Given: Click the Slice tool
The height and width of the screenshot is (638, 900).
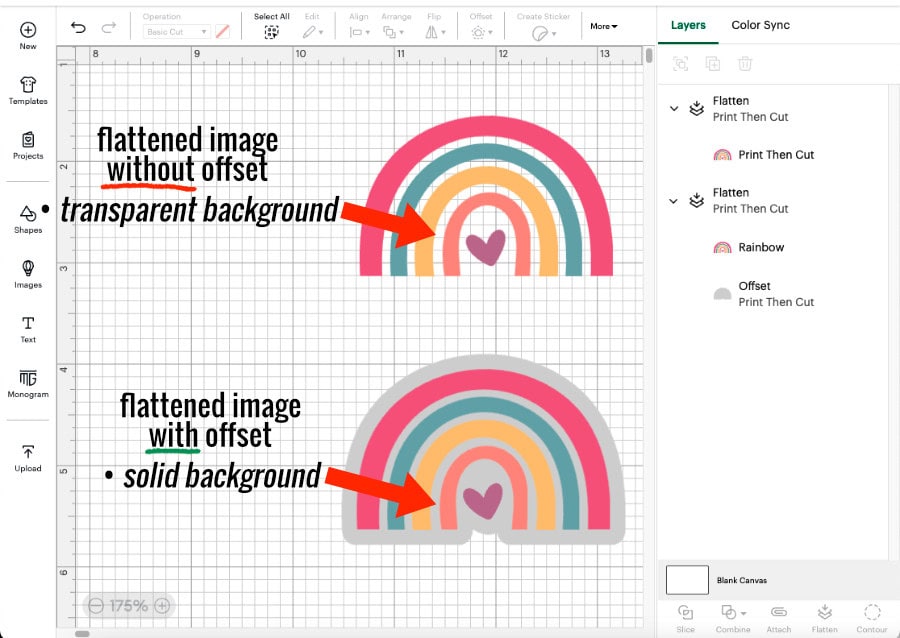Looking at the screenshot, I should pos(685,618).
